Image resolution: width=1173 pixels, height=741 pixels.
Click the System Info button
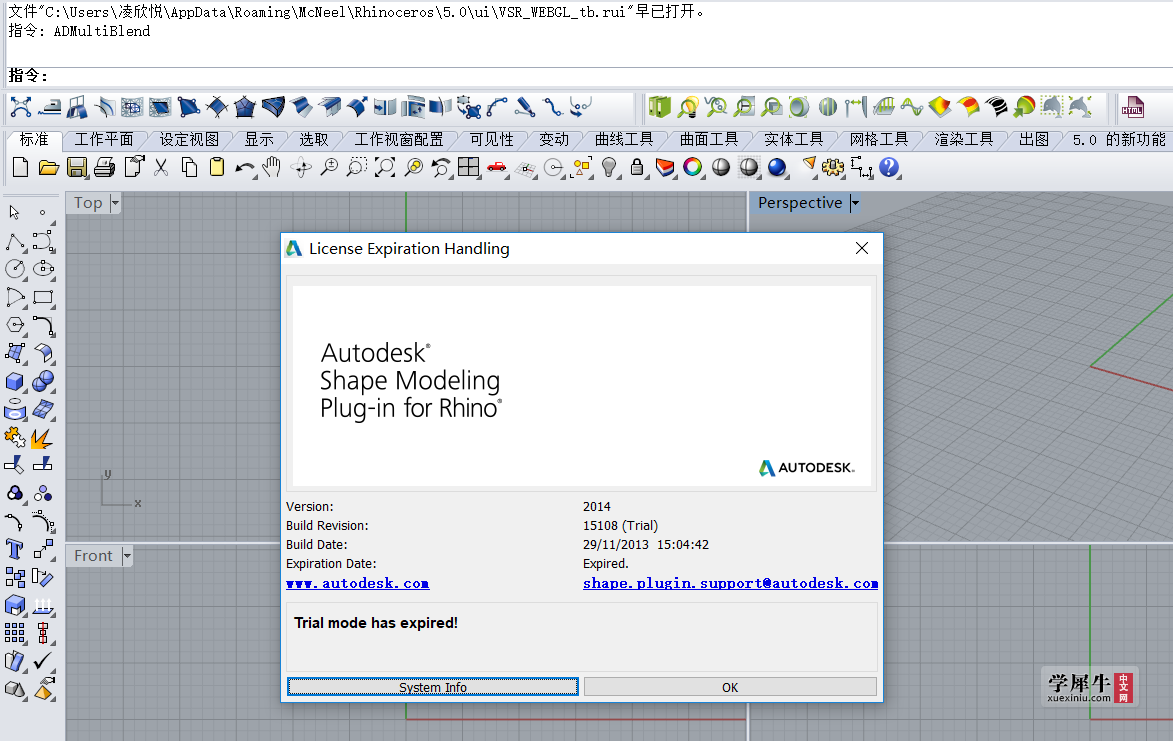[x=432, y=687]
